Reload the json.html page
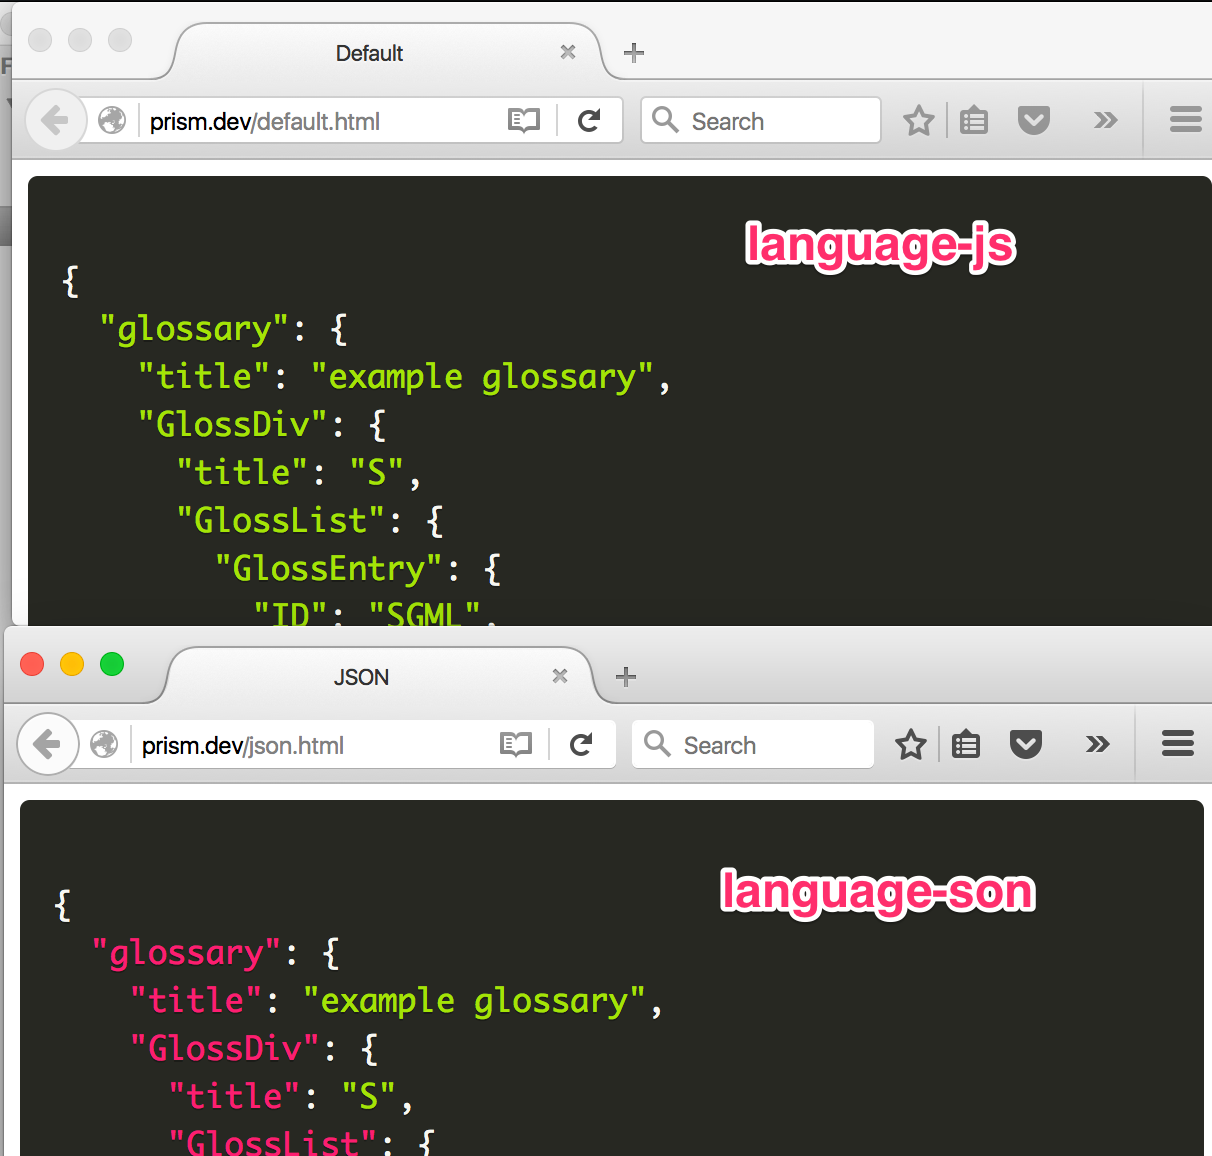Screen dimensions: 1212x1156 pos(582,744)
